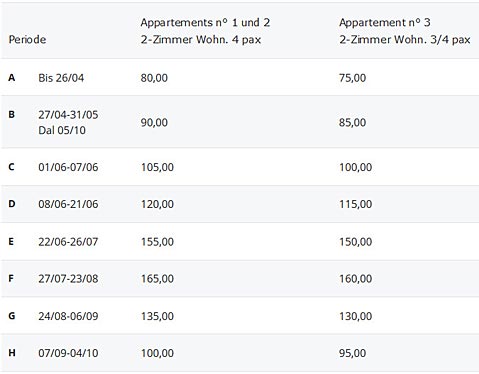Screen dimensions: 479x374
Task: Click the 115,00 price in row D
Action: coord(356,204)
